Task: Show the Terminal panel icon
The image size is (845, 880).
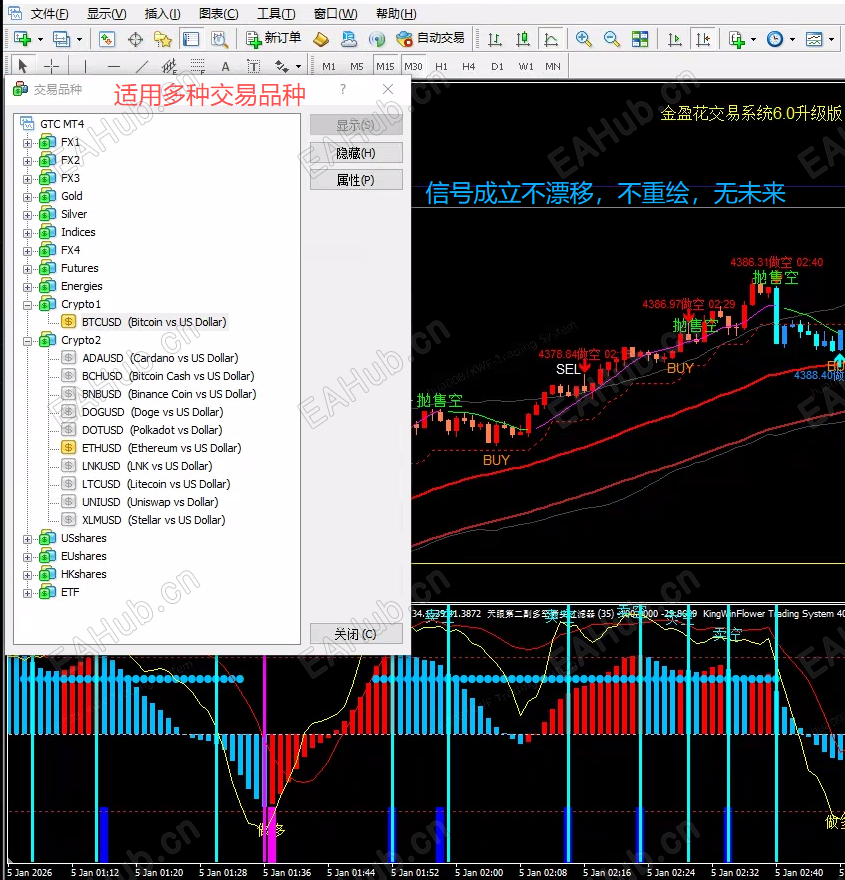Action: pyautogui.click(x=191, y=39)
